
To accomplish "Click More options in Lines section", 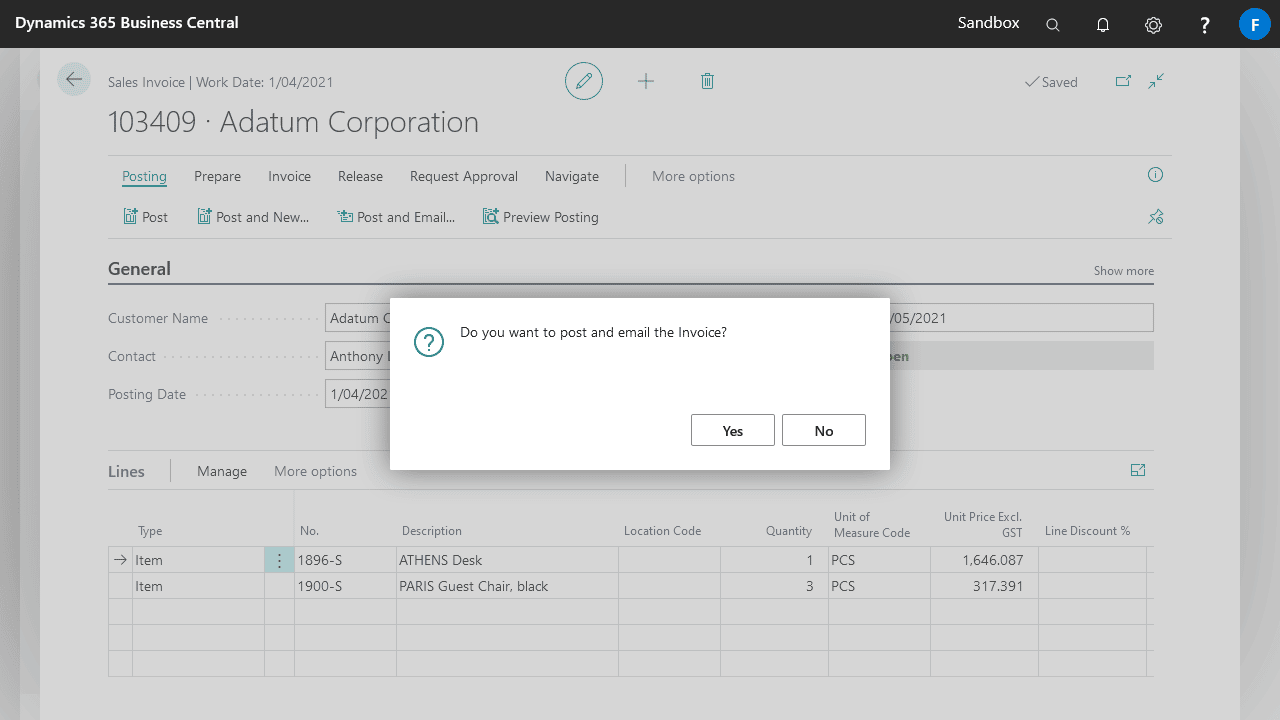I will [x=315, y=471].
